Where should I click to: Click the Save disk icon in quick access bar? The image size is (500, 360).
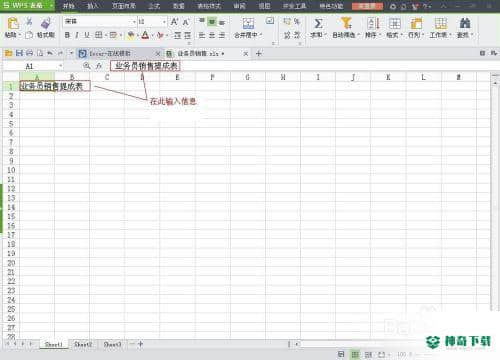[x=19, y=53]
